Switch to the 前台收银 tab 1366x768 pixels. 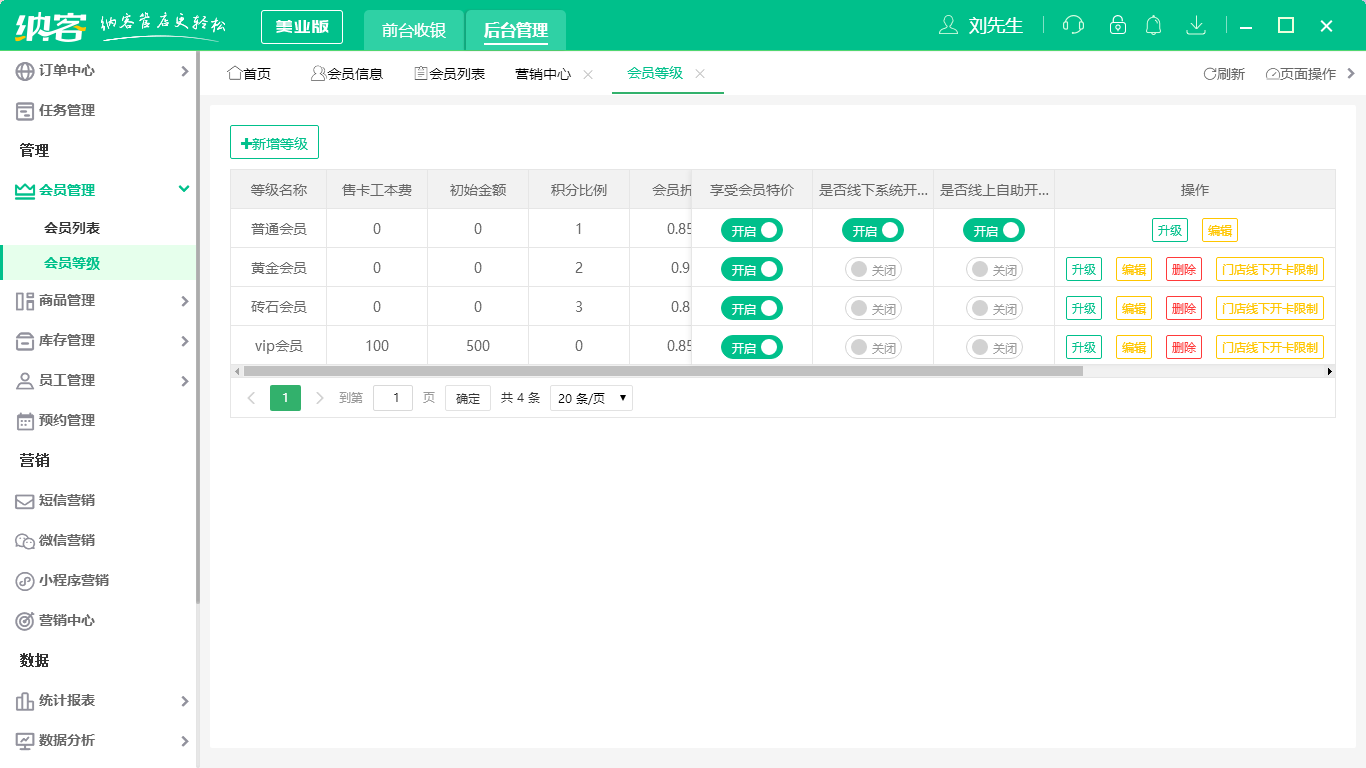[x=414, y=30]
